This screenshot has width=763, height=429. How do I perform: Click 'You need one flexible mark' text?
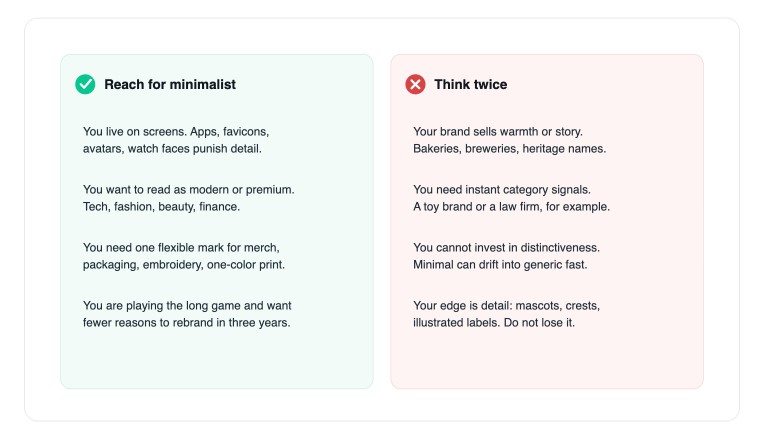click(181, 247)
